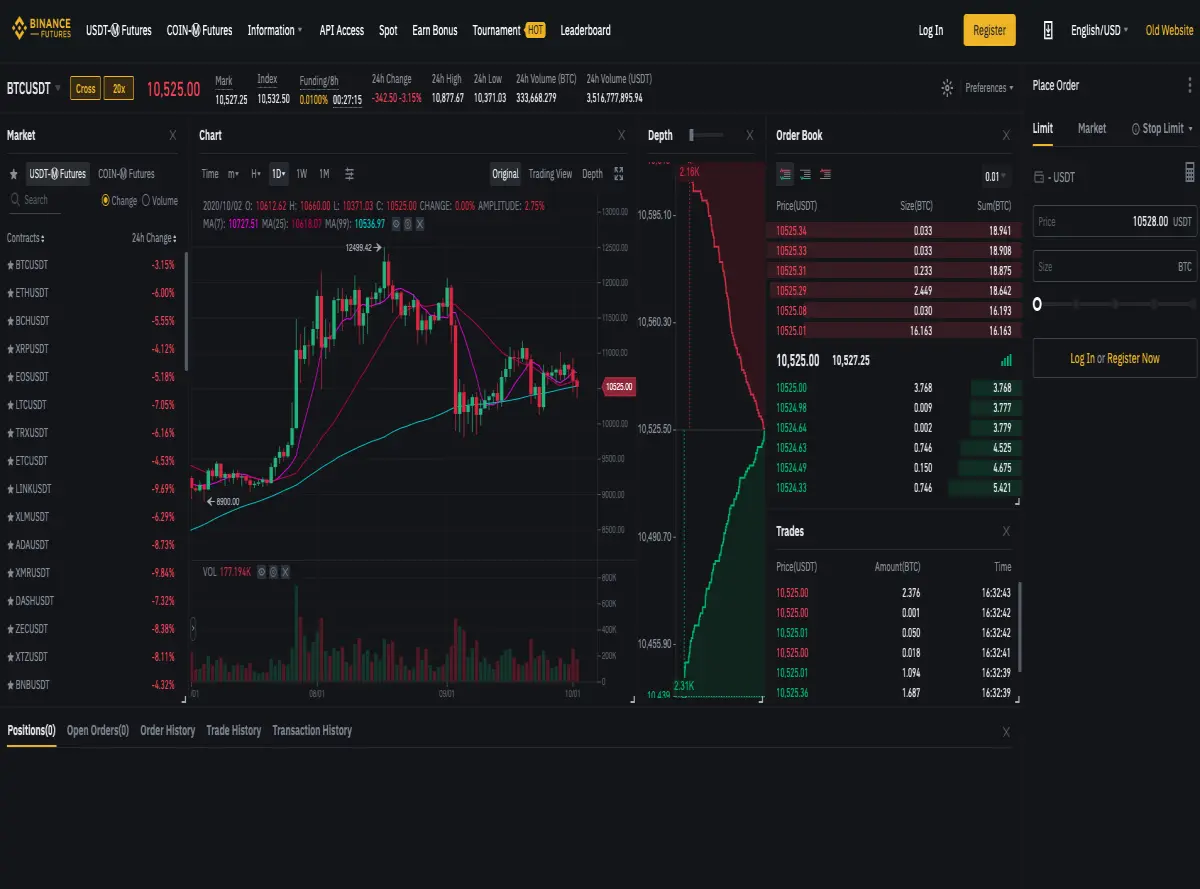Open the calculator icon in Place Order

[1190, 172]
